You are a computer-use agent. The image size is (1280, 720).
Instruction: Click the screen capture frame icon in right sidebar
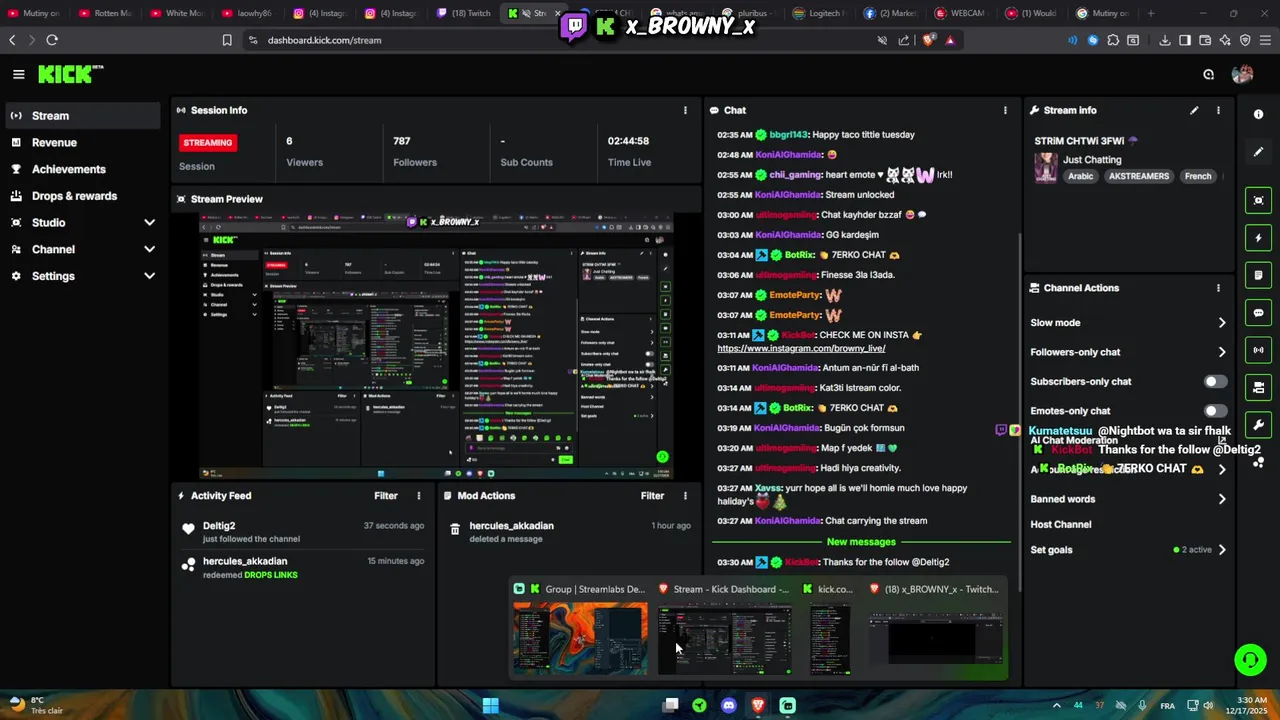pos(1258,200)
